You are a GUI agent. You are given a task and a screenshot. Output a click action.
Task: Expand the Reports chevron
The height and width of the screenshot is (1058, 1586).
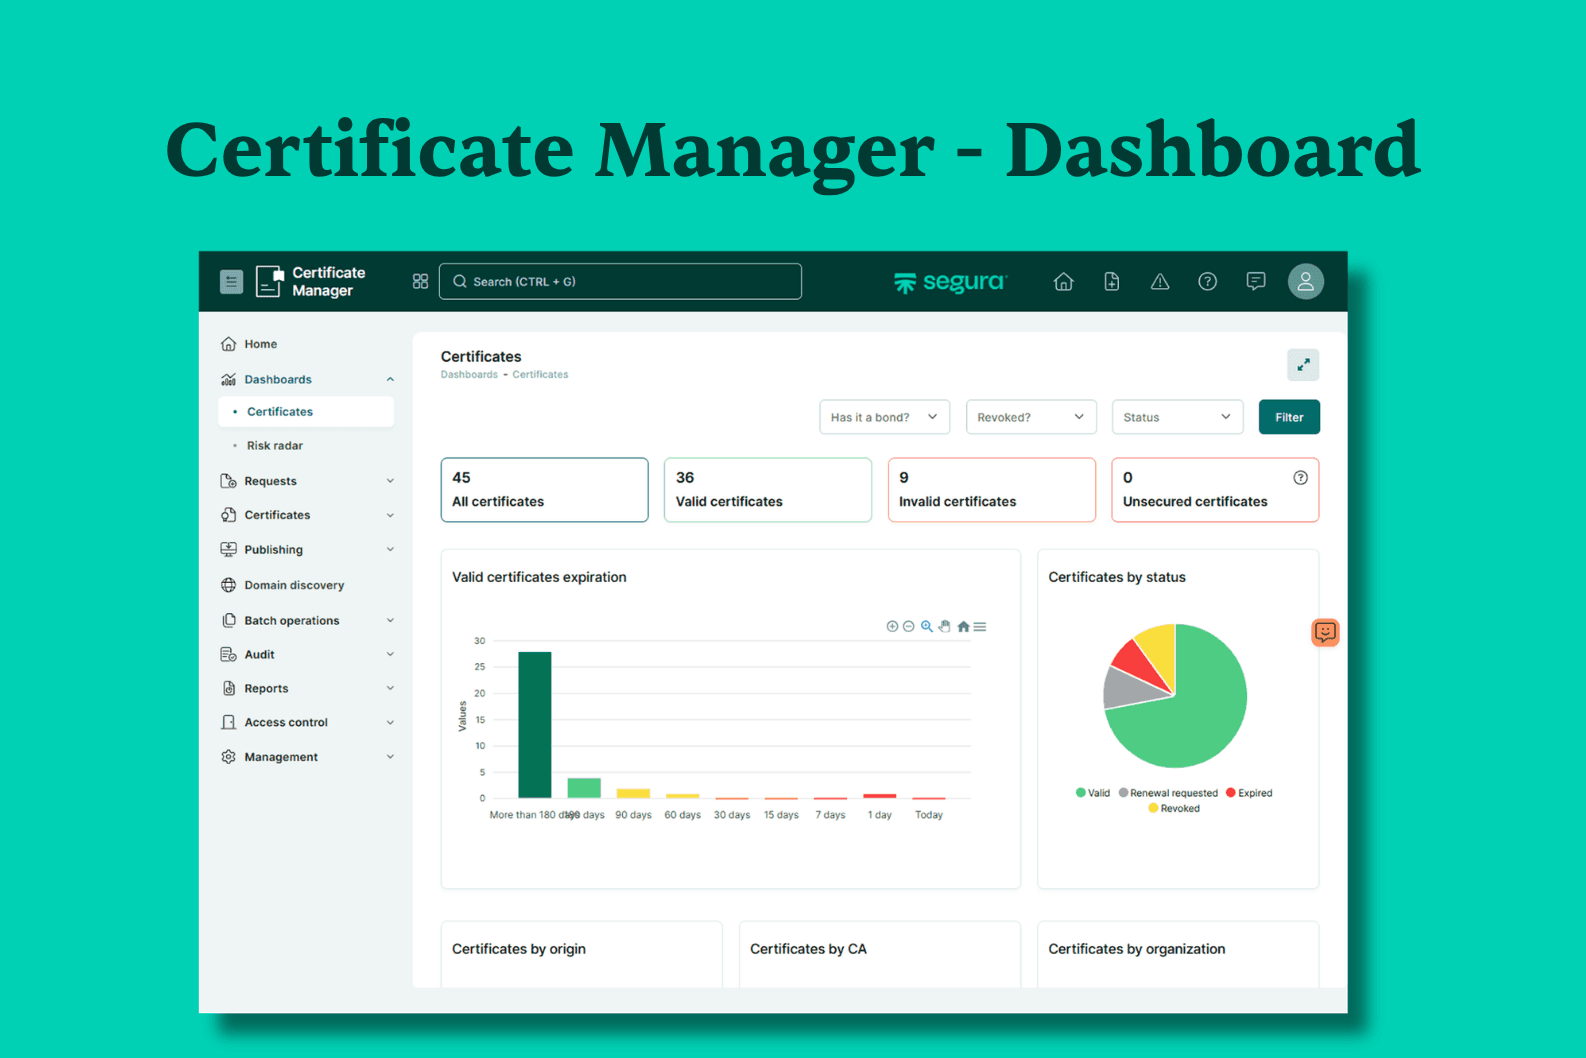point(390,688)
